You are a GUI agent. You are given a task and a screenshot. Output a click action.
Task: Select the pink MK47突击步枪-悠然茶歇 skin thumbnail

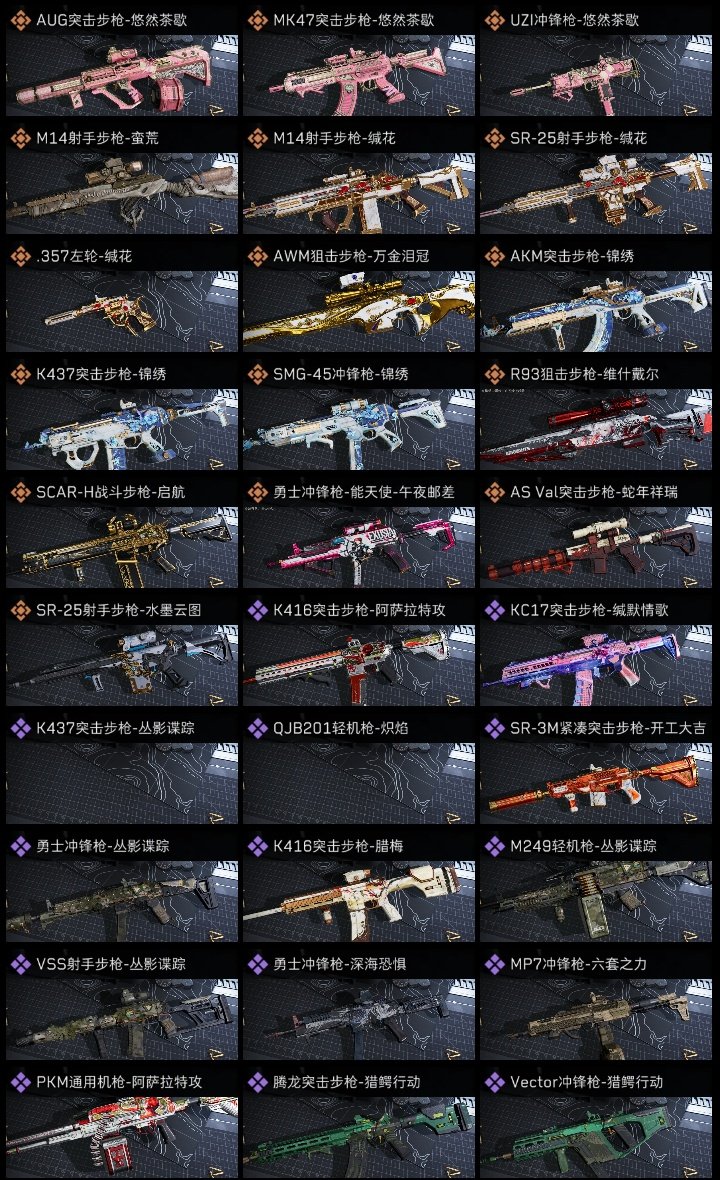pos(359,75)
